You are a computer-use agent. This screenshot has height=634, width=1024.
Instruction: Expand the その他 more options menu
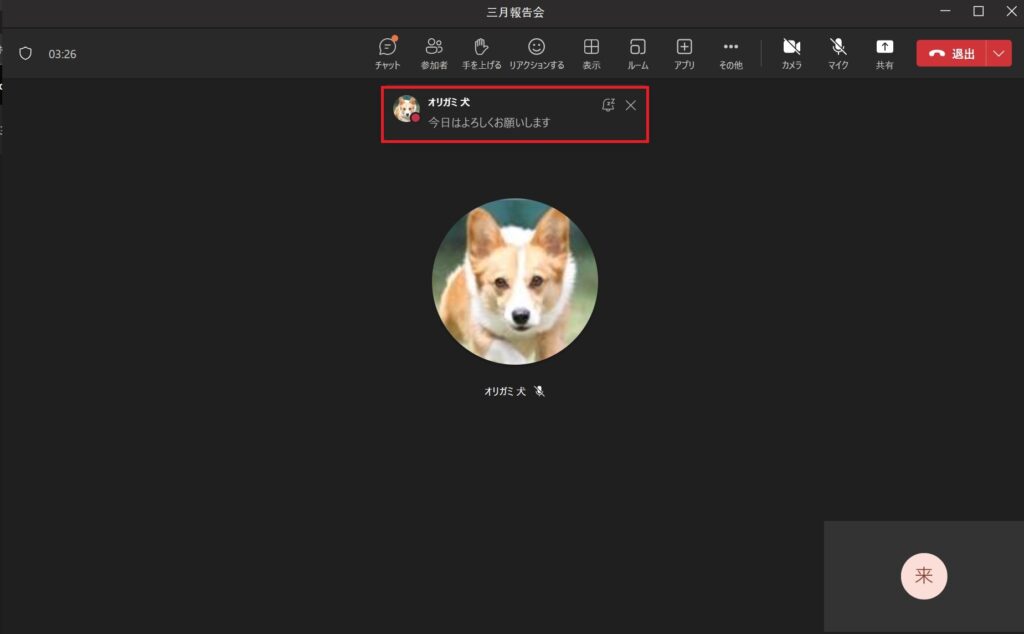[x=730, y=53]
